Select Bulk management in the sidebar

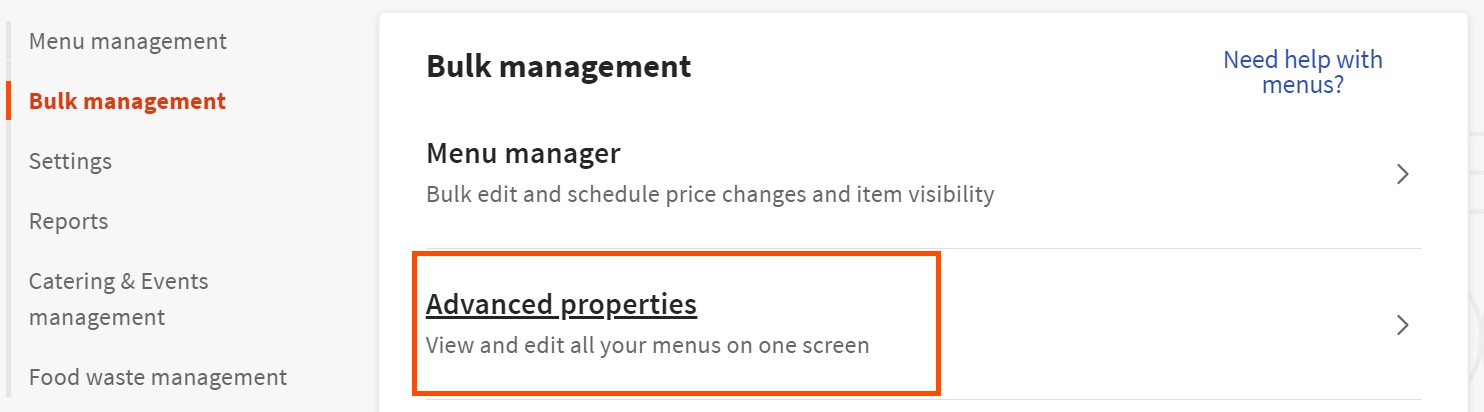tap(127, 101)
